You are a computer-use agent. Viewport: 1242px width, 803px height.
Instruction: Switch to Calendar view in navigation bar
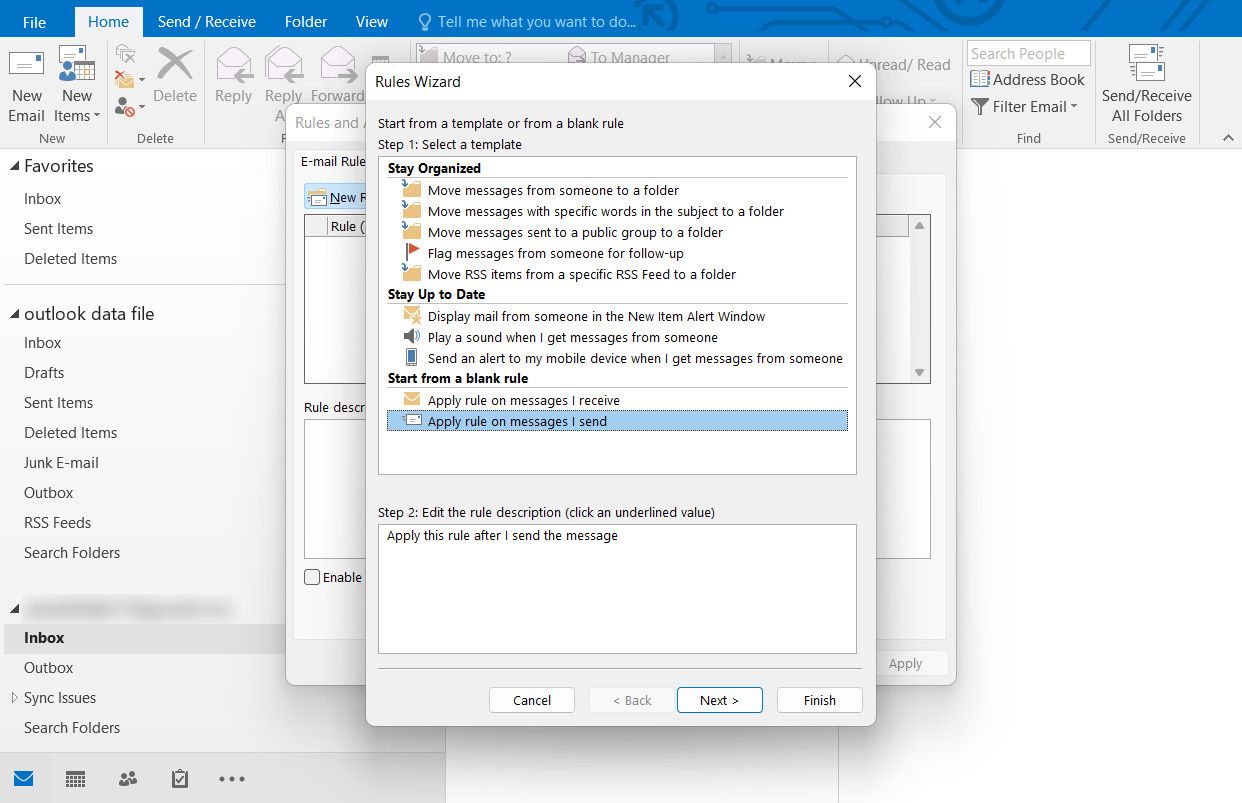coord(75,779)
